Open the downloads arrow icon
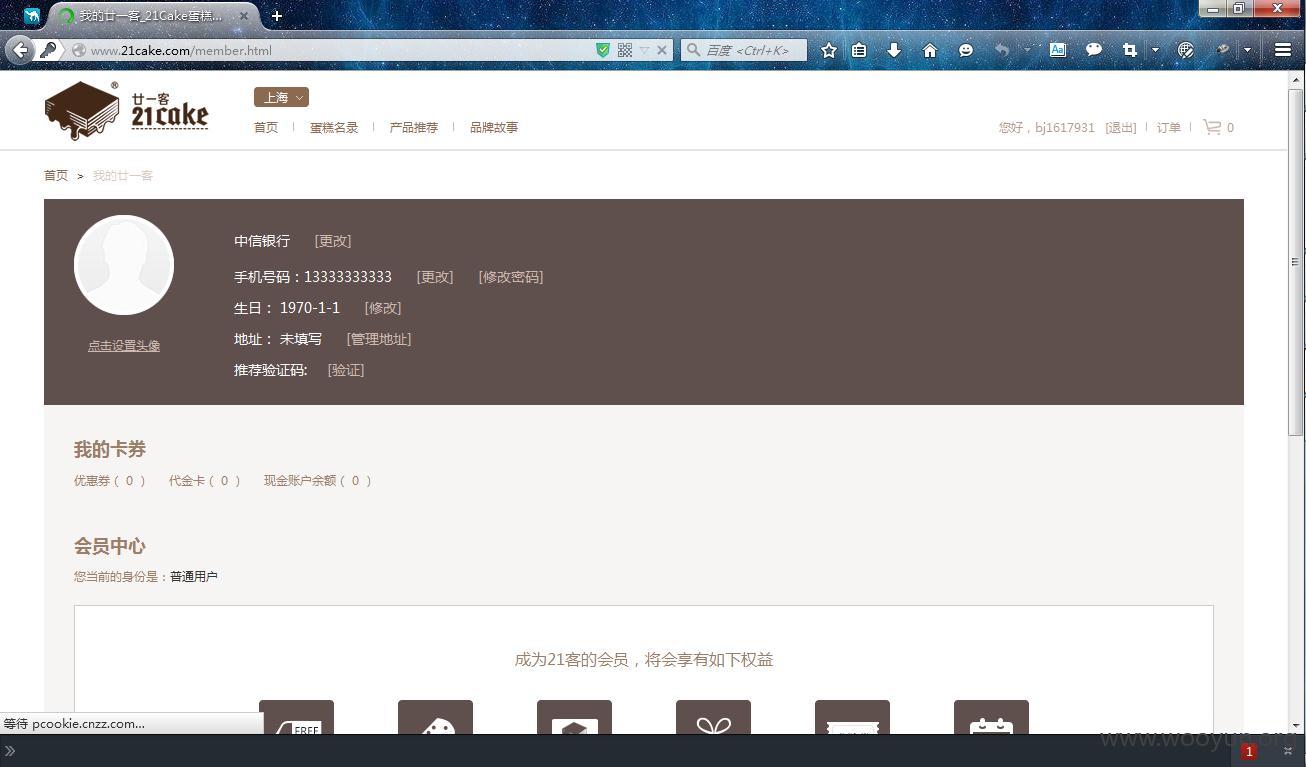Screen dimensions: 1306x767 coord(894,50)
